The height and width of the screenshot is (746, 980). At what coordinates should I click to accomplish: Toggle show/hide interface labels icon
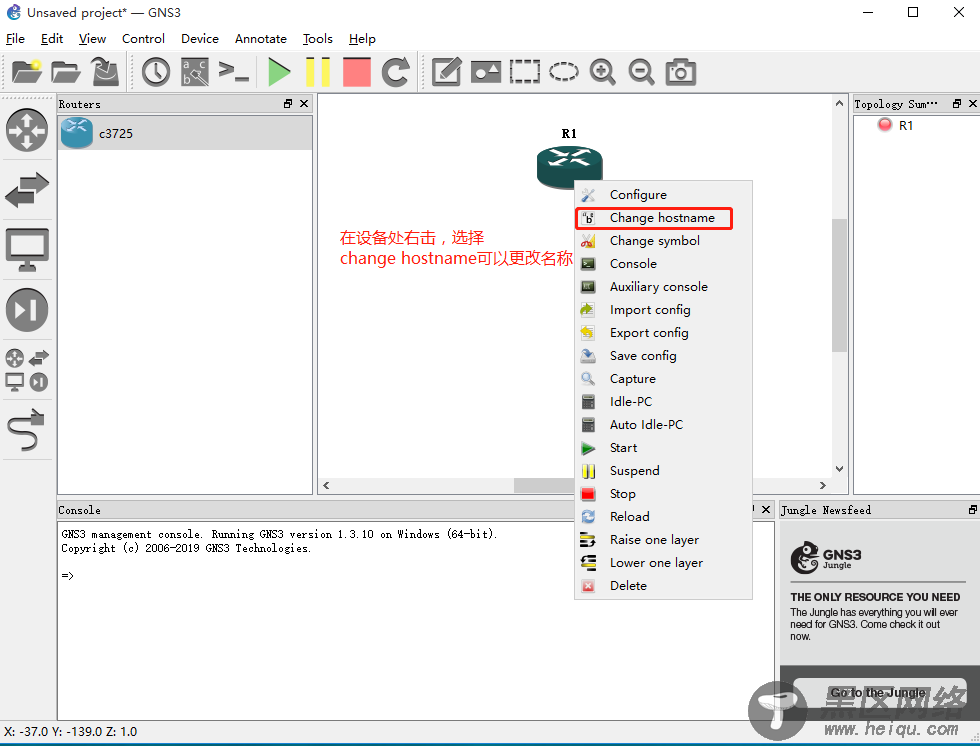[x=194, y=72]
